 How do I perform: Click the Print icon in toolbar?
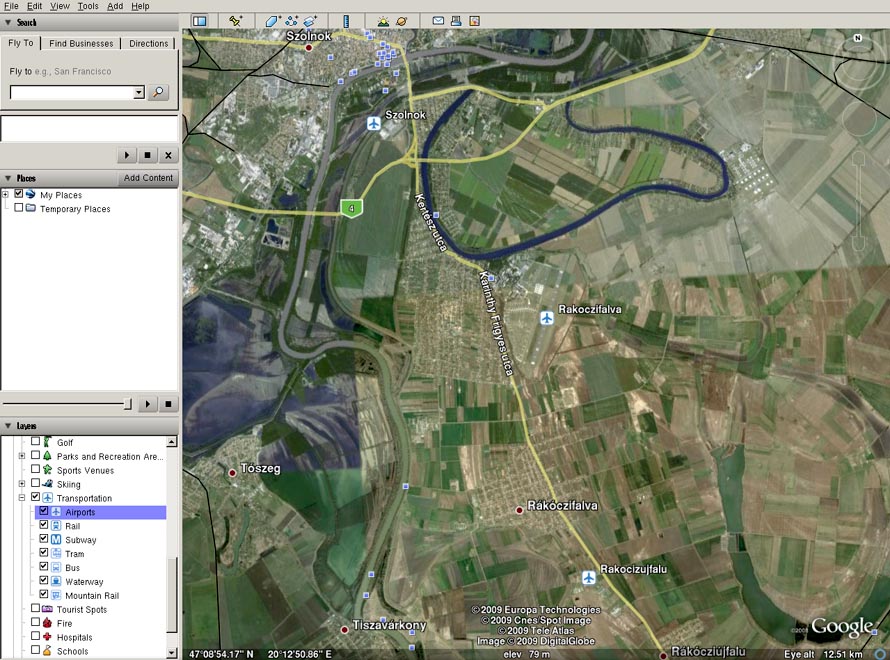456,20
